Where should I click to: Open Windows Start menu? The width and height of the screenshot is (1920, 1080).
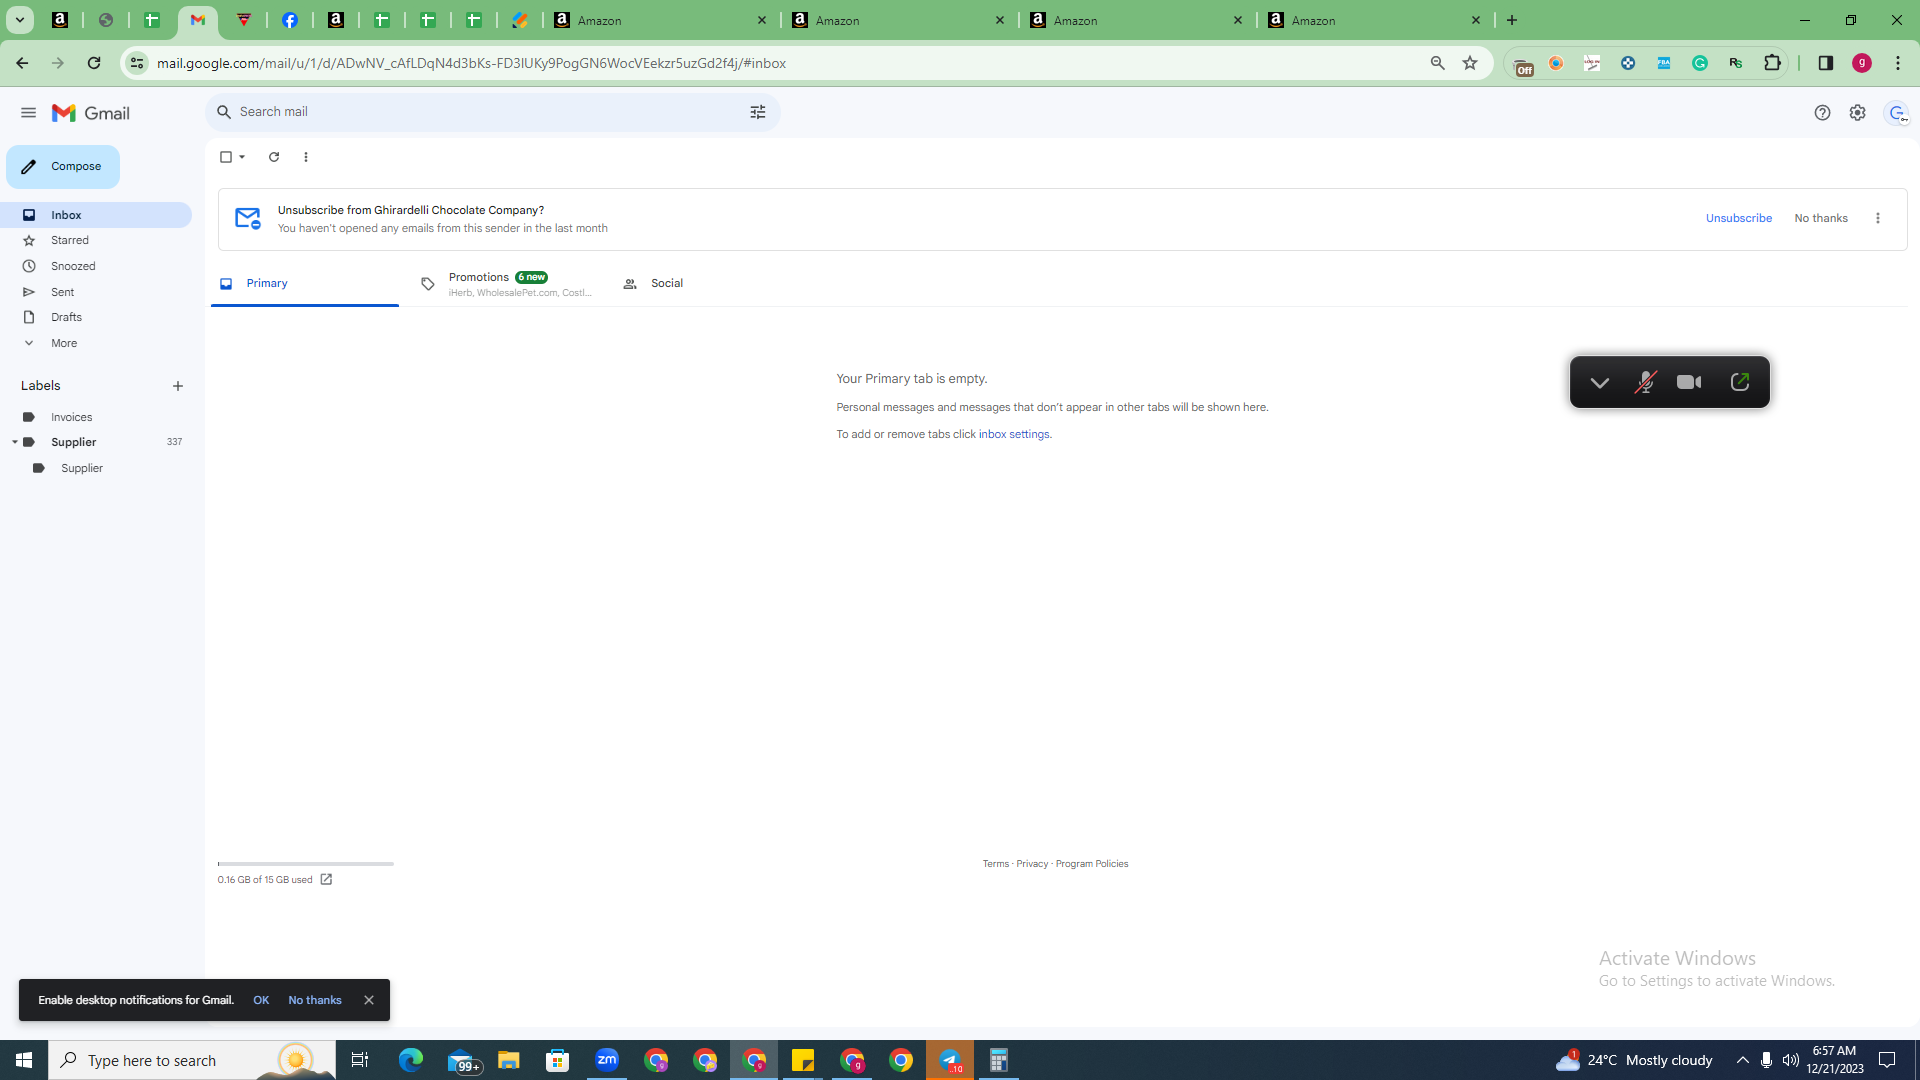click(x=24, y=1060)
